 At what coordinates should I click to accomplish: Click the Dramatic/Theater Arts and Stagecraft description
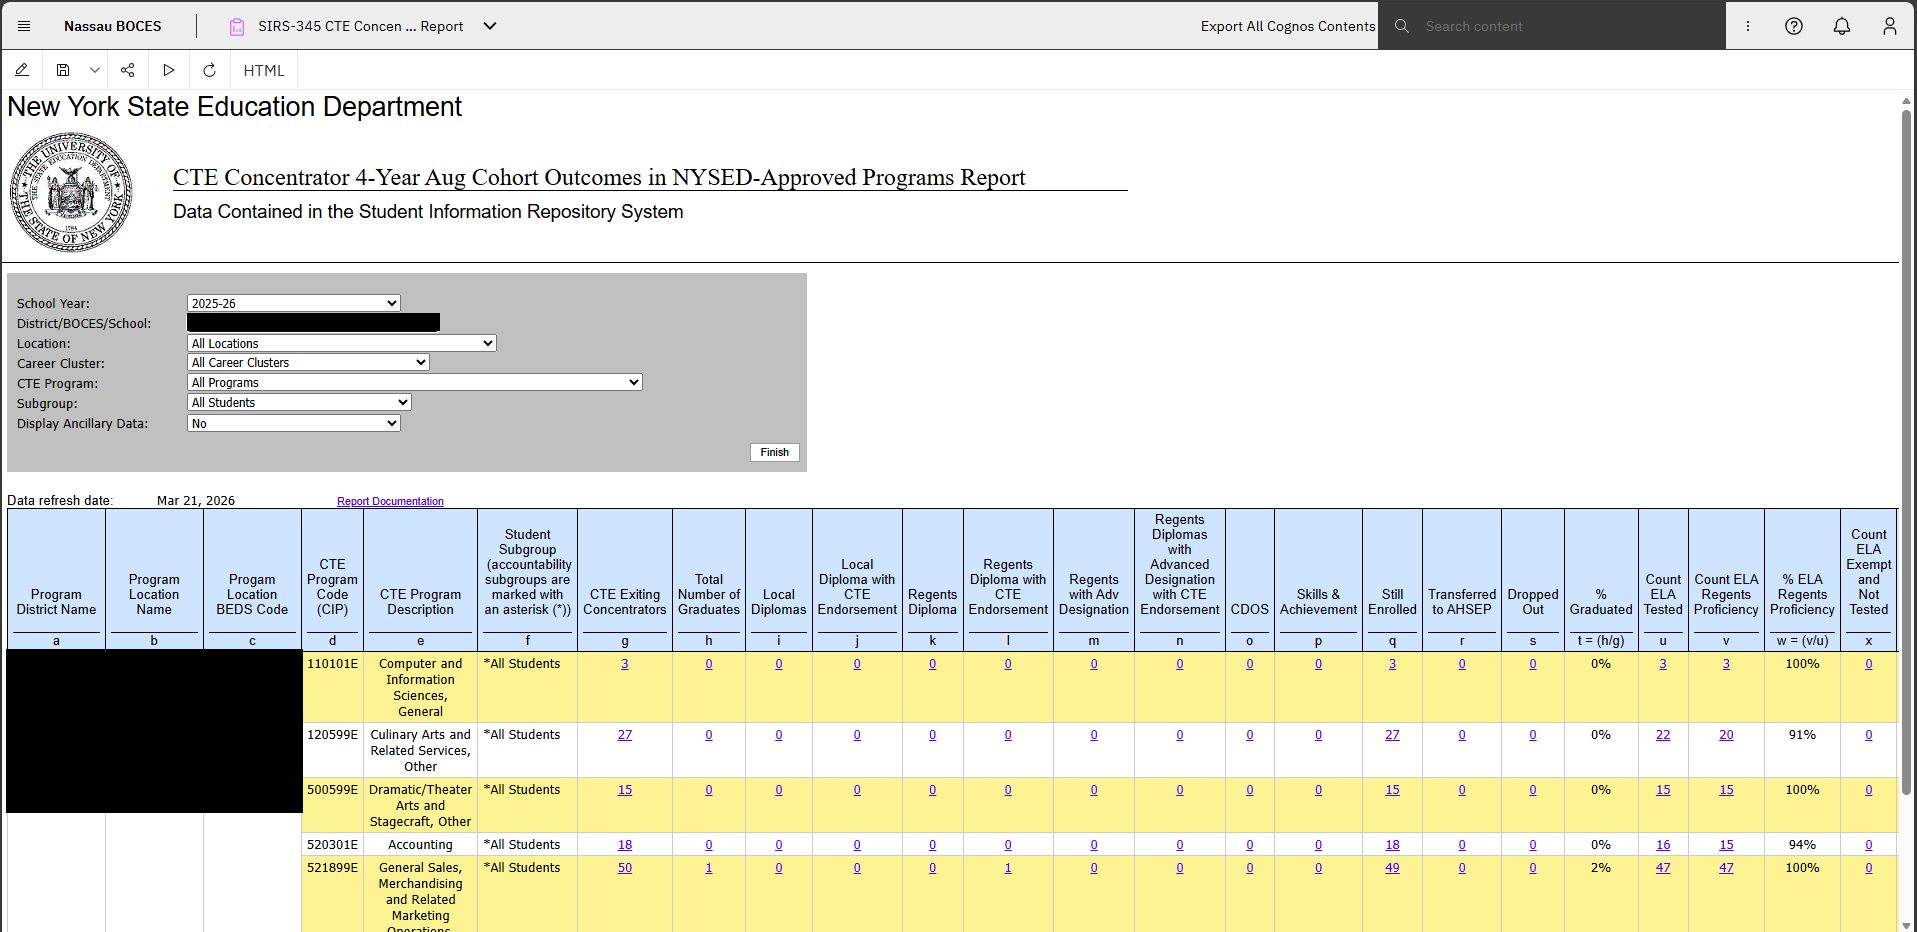420,805
